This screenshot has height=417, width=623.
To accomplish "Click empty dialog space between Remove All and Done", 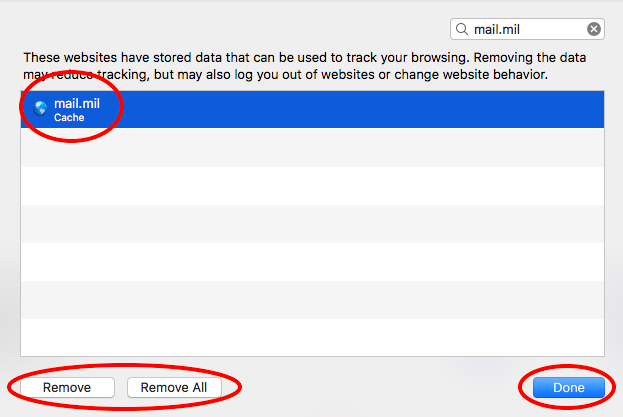I will [x=380, y=388].
